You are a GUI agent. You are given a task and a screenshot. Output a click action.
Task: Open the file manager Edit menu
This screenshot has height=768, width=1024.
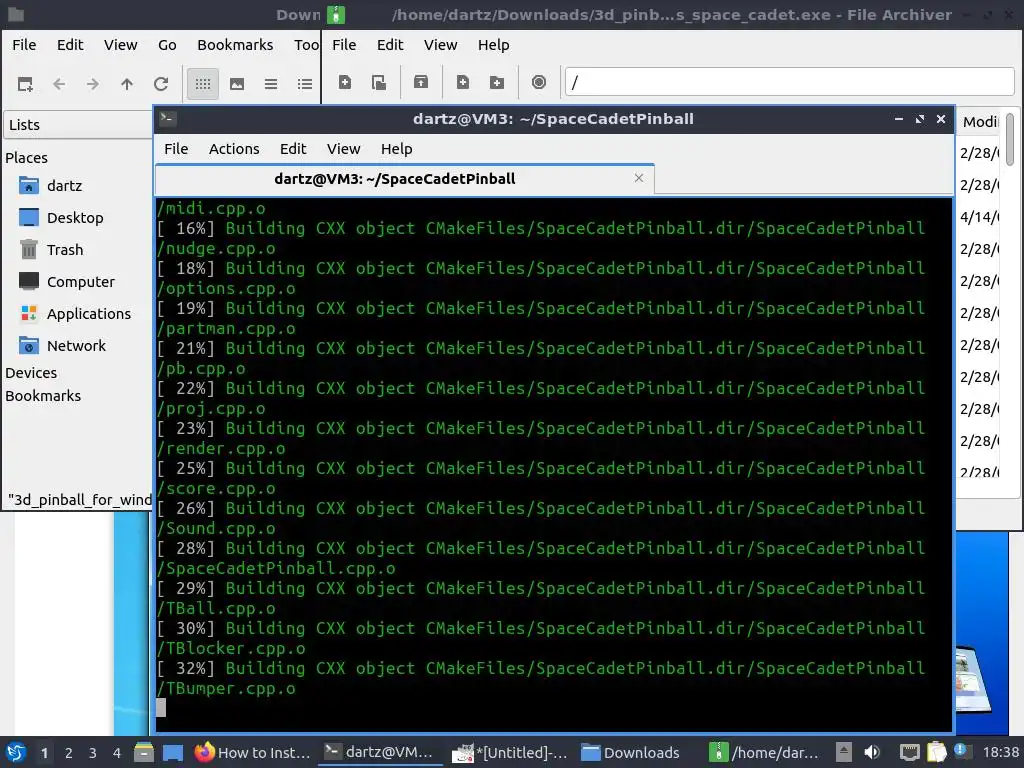70,45
